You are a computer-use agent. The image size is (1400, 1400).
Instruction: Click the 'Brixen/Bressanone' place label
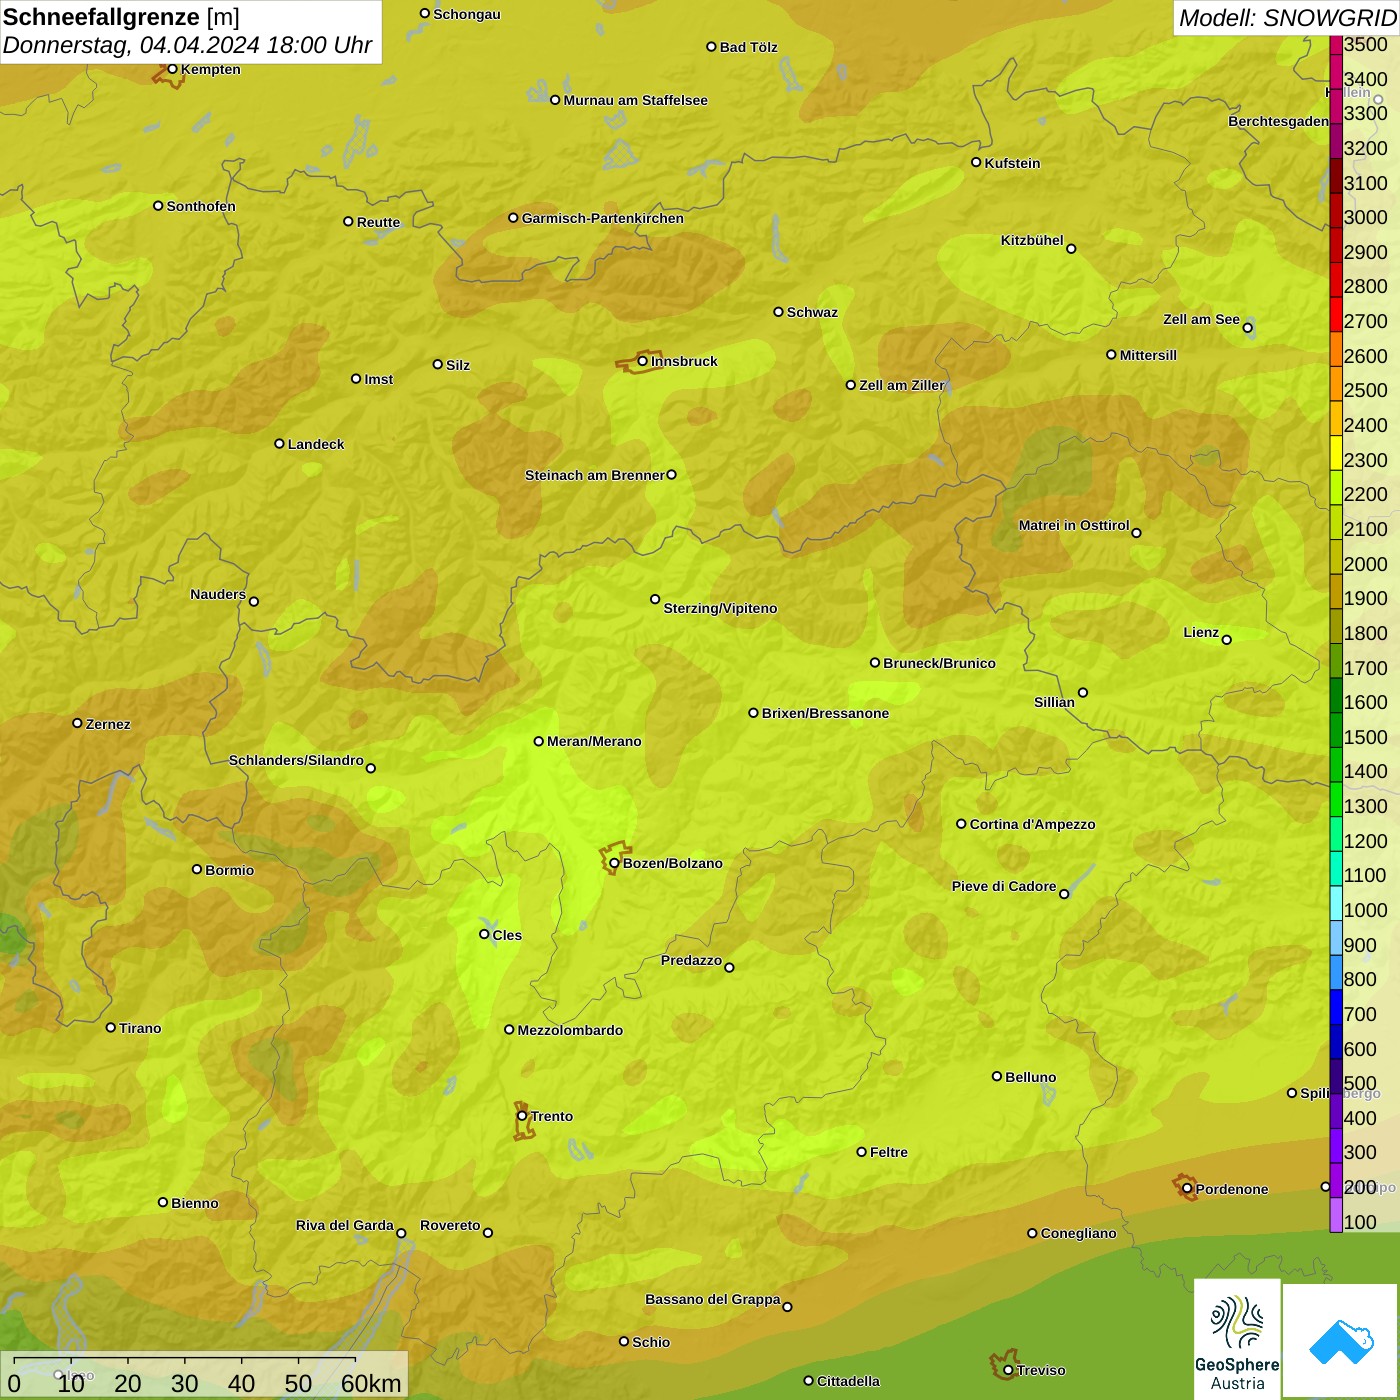tap(826, 713)
